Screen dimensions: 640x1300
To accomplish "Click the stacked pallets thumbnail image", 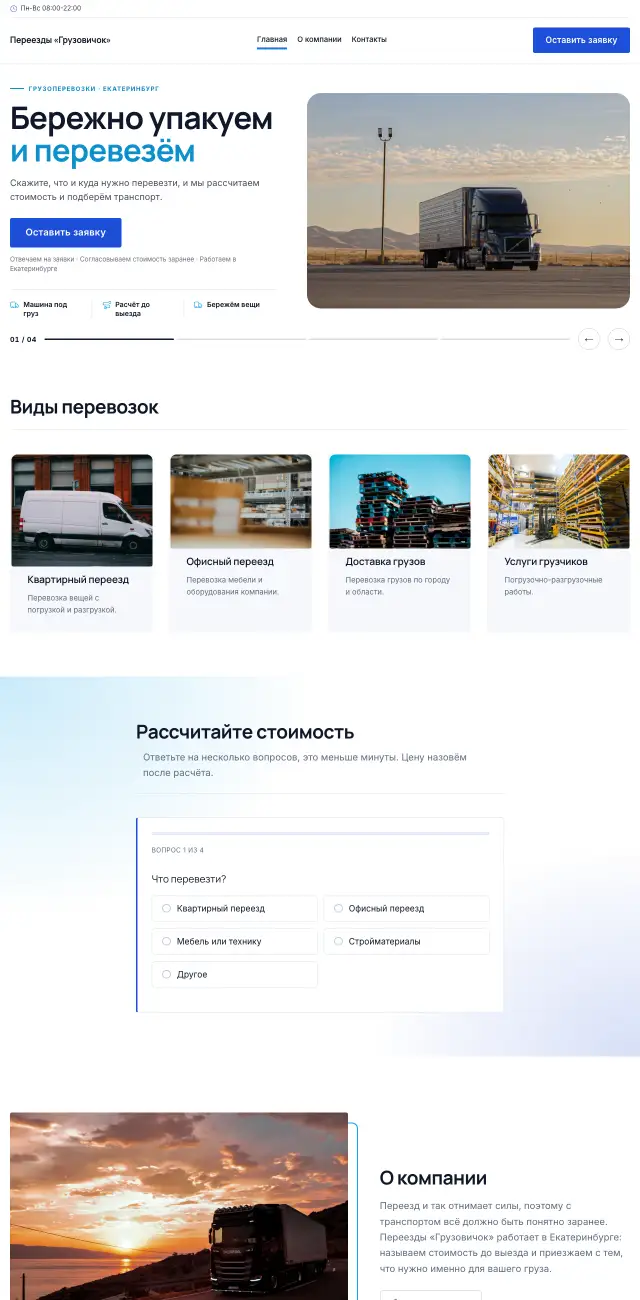I will point(400,502).
